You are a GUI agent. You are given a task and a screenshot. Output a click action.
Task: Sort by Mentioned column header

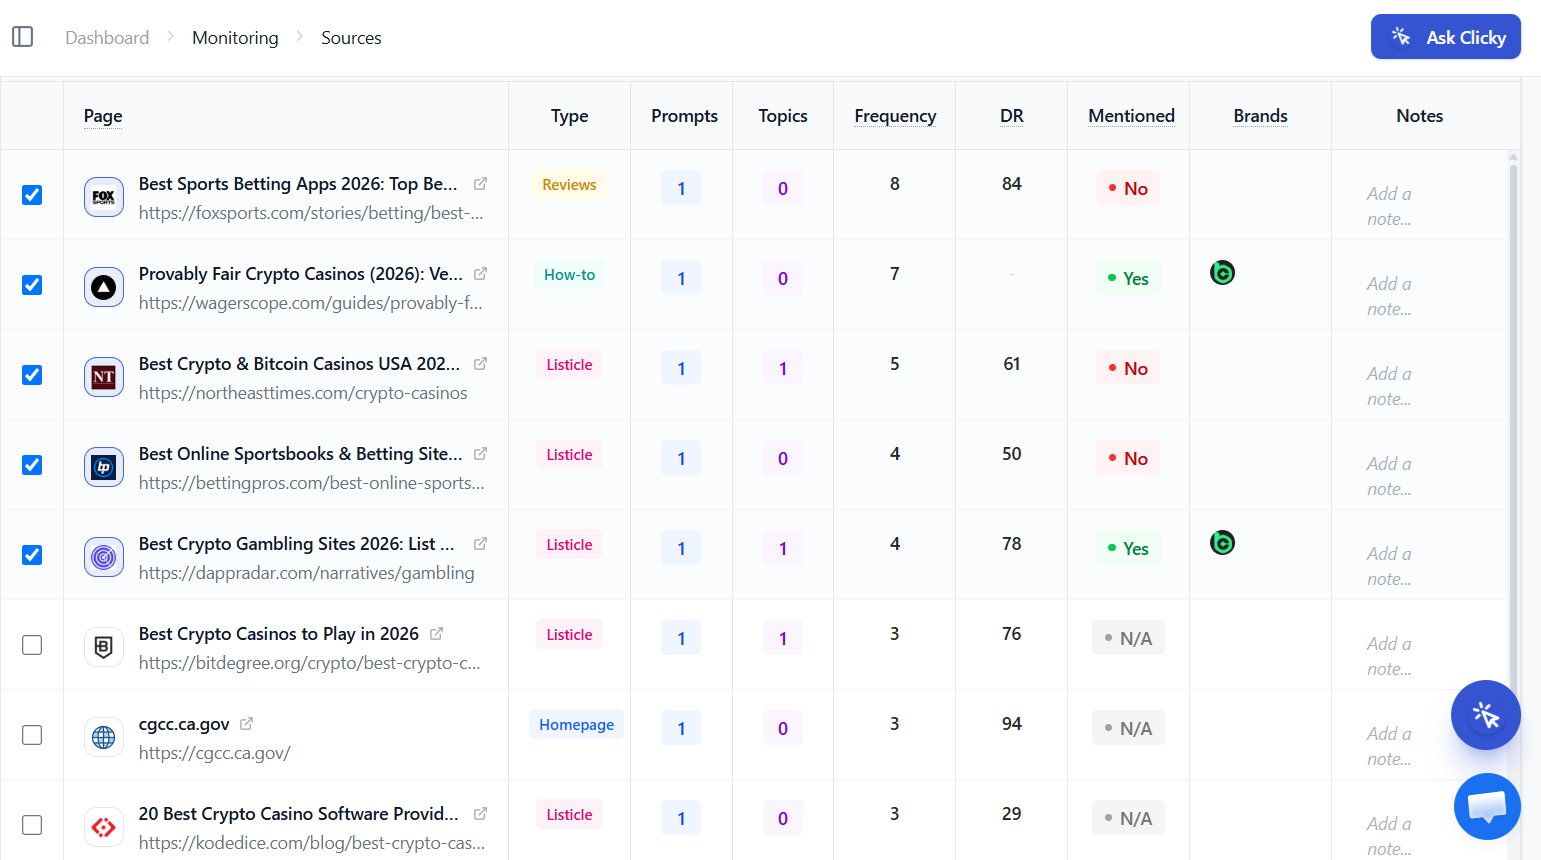click(1131, 116)
